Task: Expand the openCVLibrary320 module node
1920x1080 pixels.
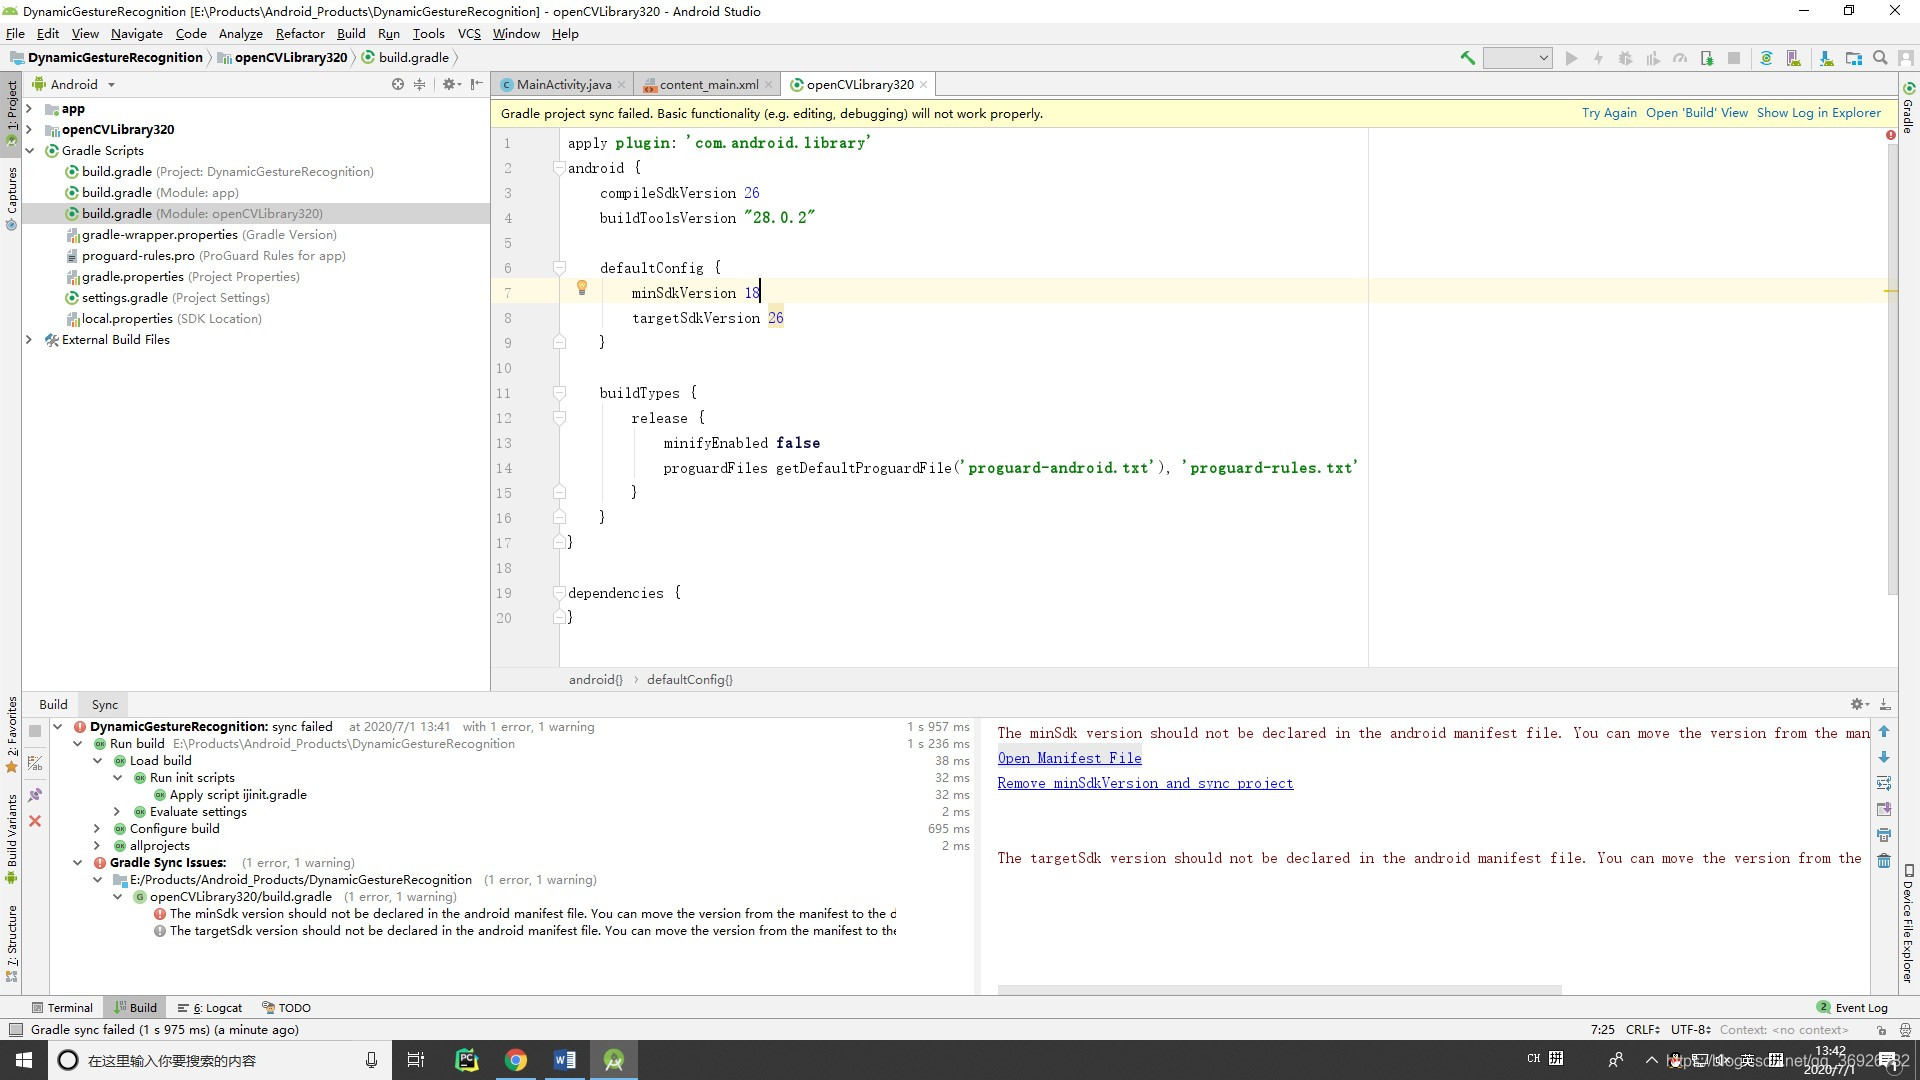Action: [x=29, y=130]
